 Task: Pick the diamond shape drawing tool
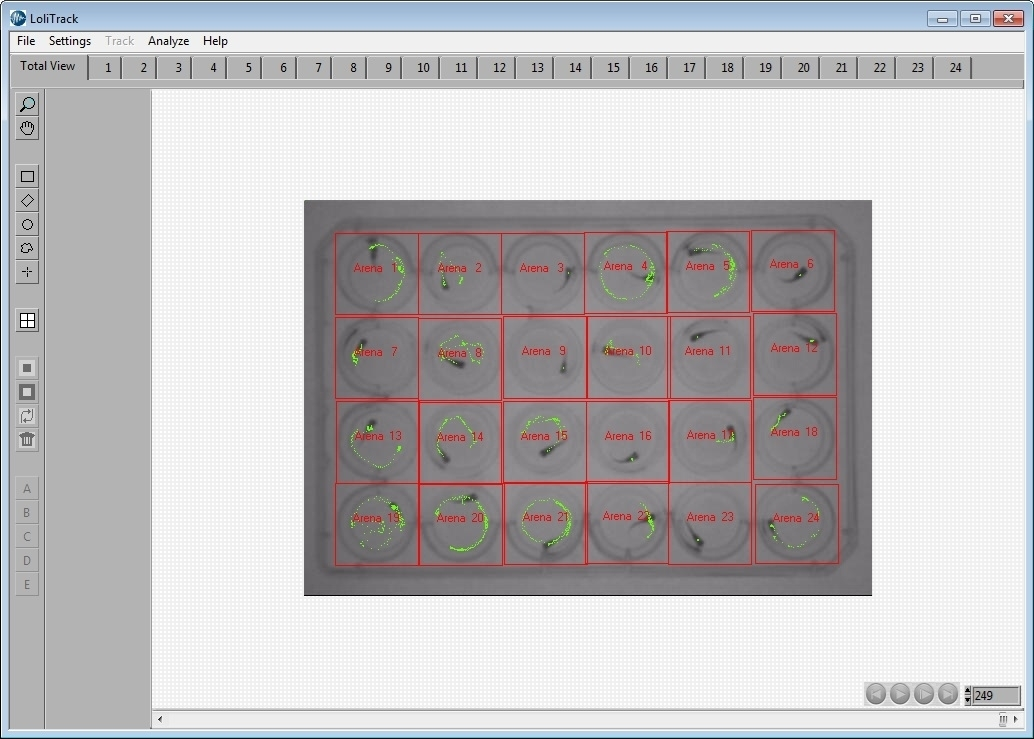tap(27, 201)
